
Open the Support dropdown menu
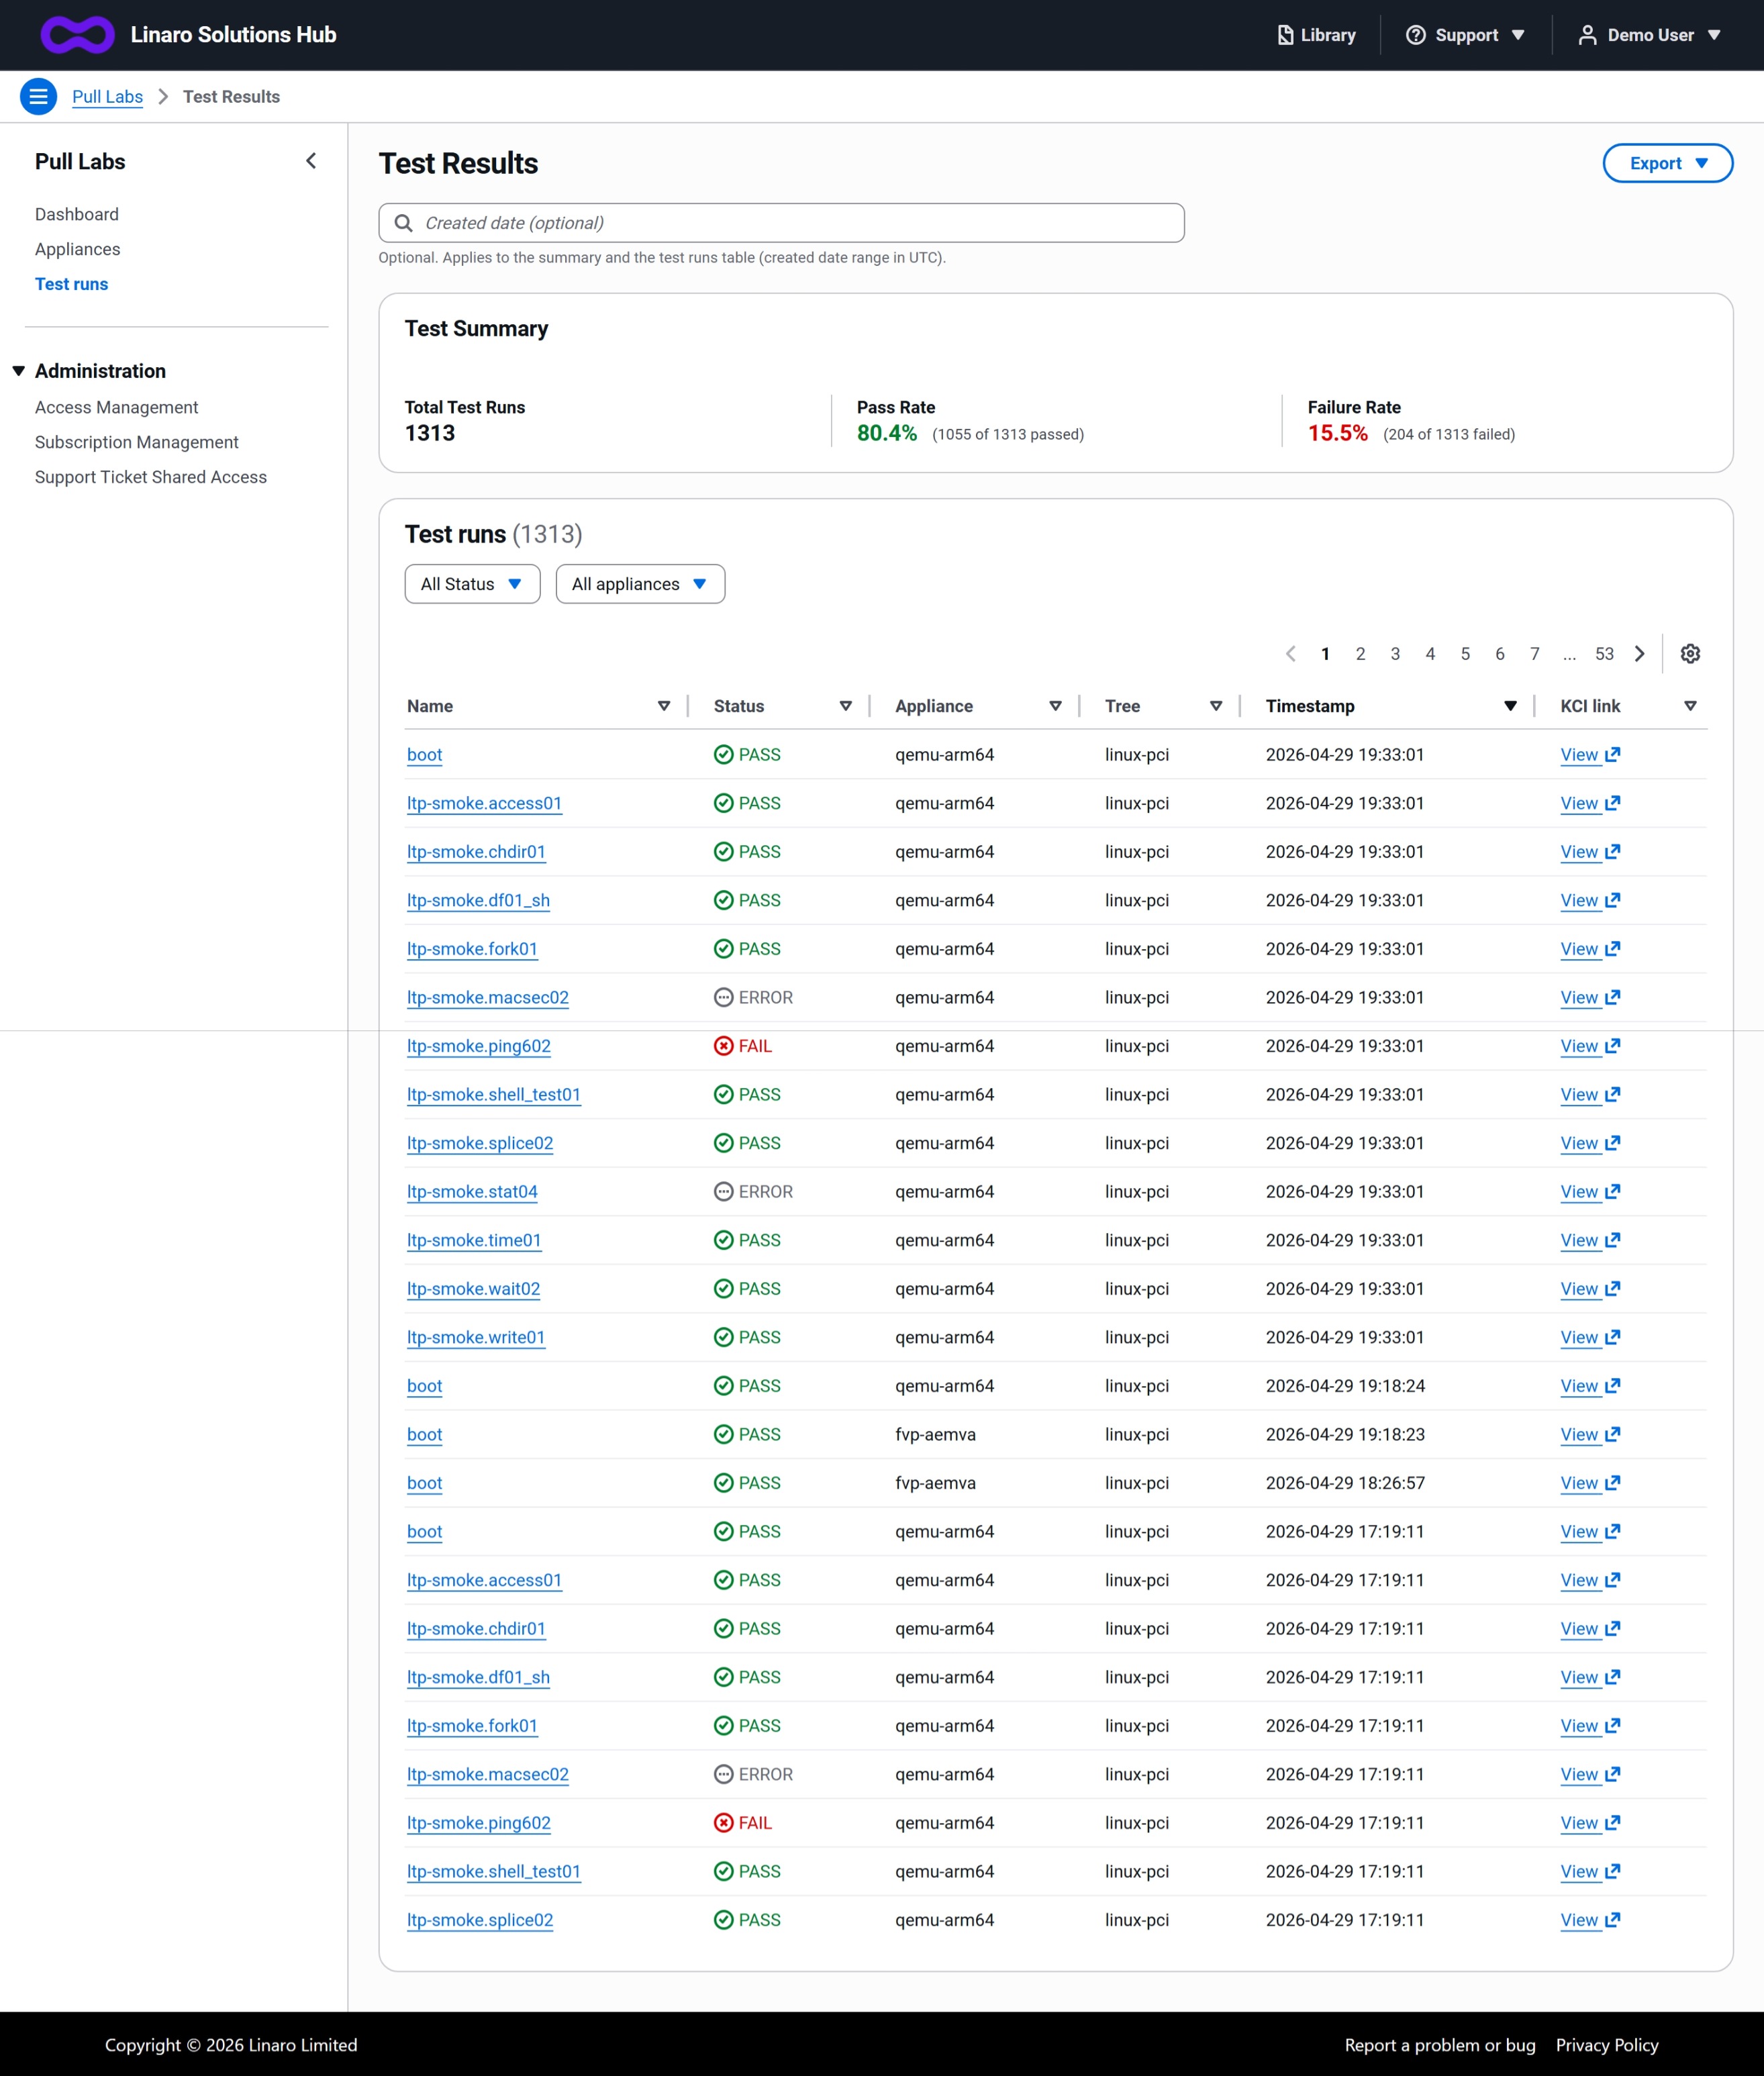click(x=1465, y=35)
